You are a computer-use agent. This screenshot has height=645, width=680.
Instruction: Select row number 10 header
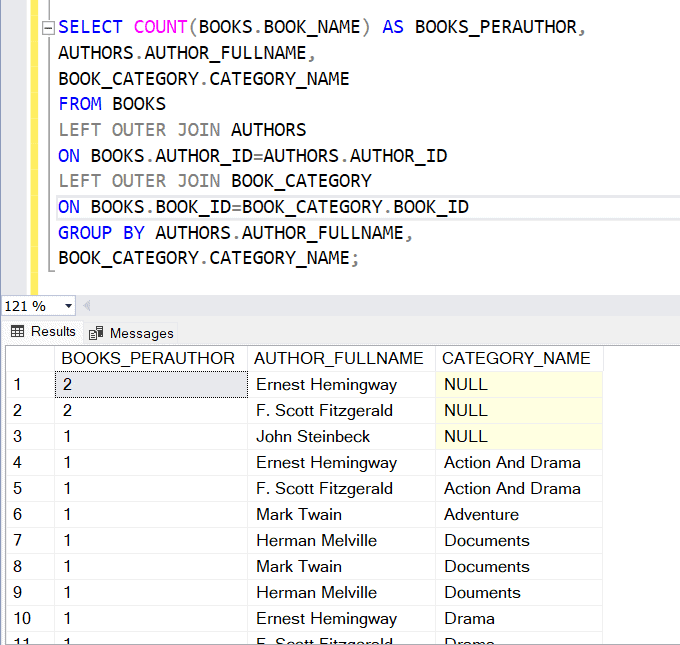(x=30, y=619)
